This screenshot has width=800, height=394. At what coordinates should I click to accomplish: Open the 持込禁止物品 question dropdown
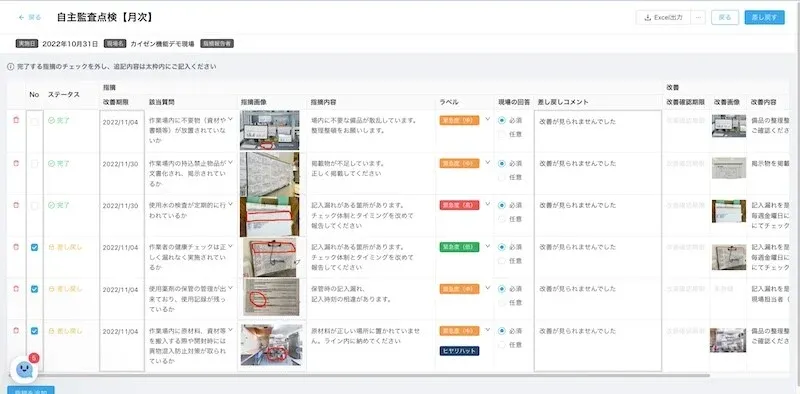click(230, 162)
